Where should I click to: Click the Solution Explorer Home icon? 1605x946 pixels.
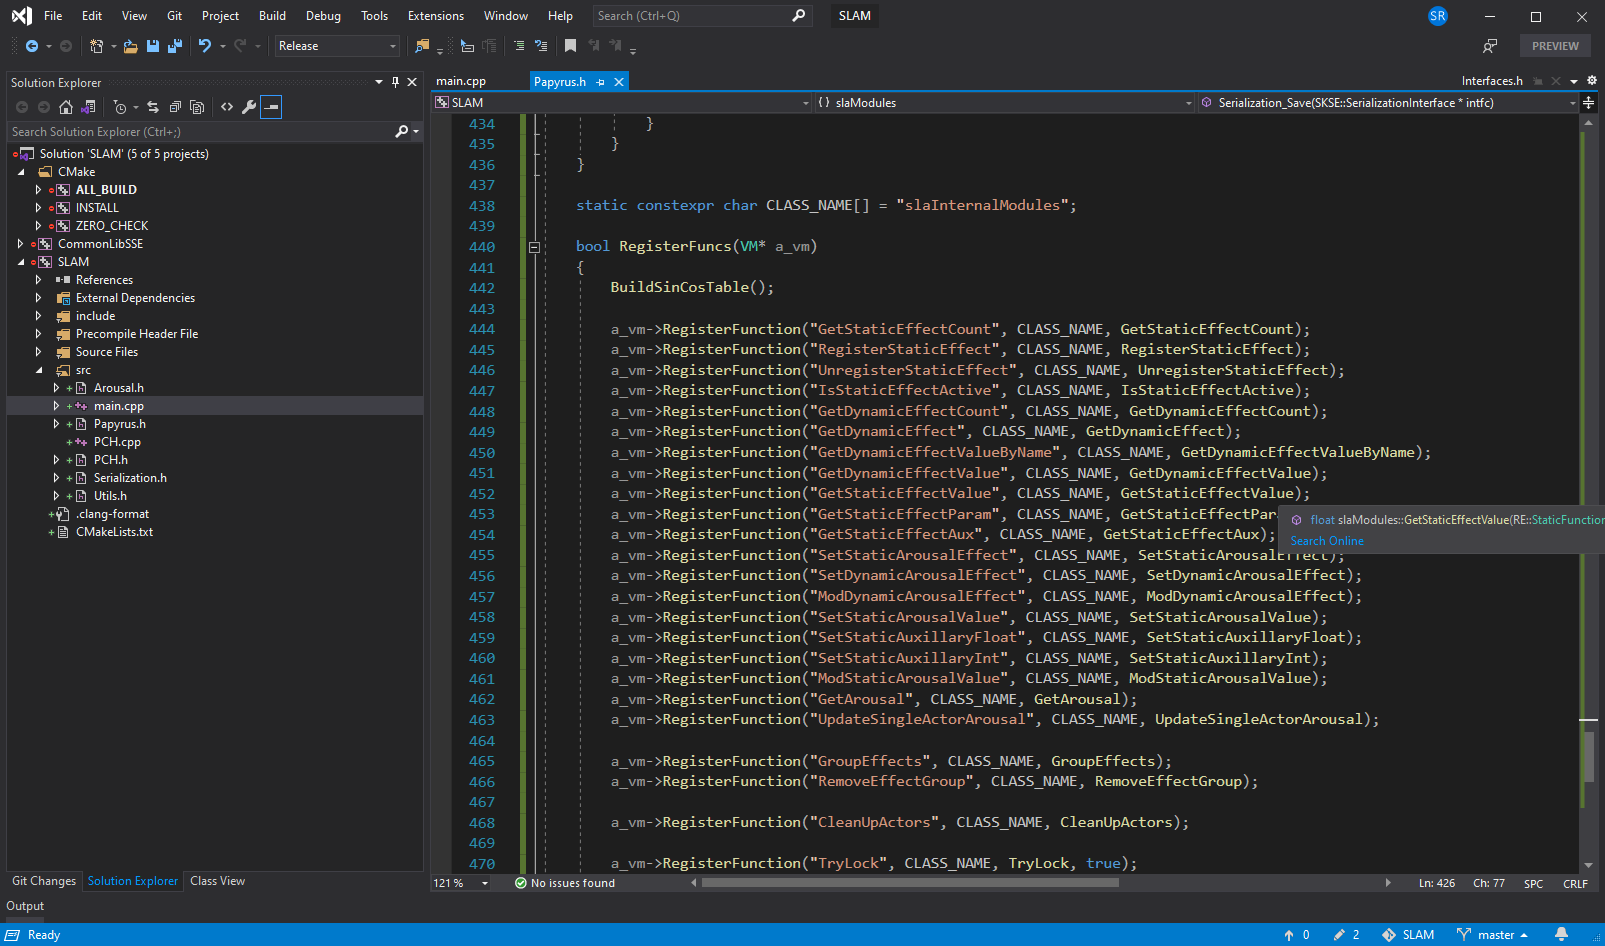tap(66, 107)
